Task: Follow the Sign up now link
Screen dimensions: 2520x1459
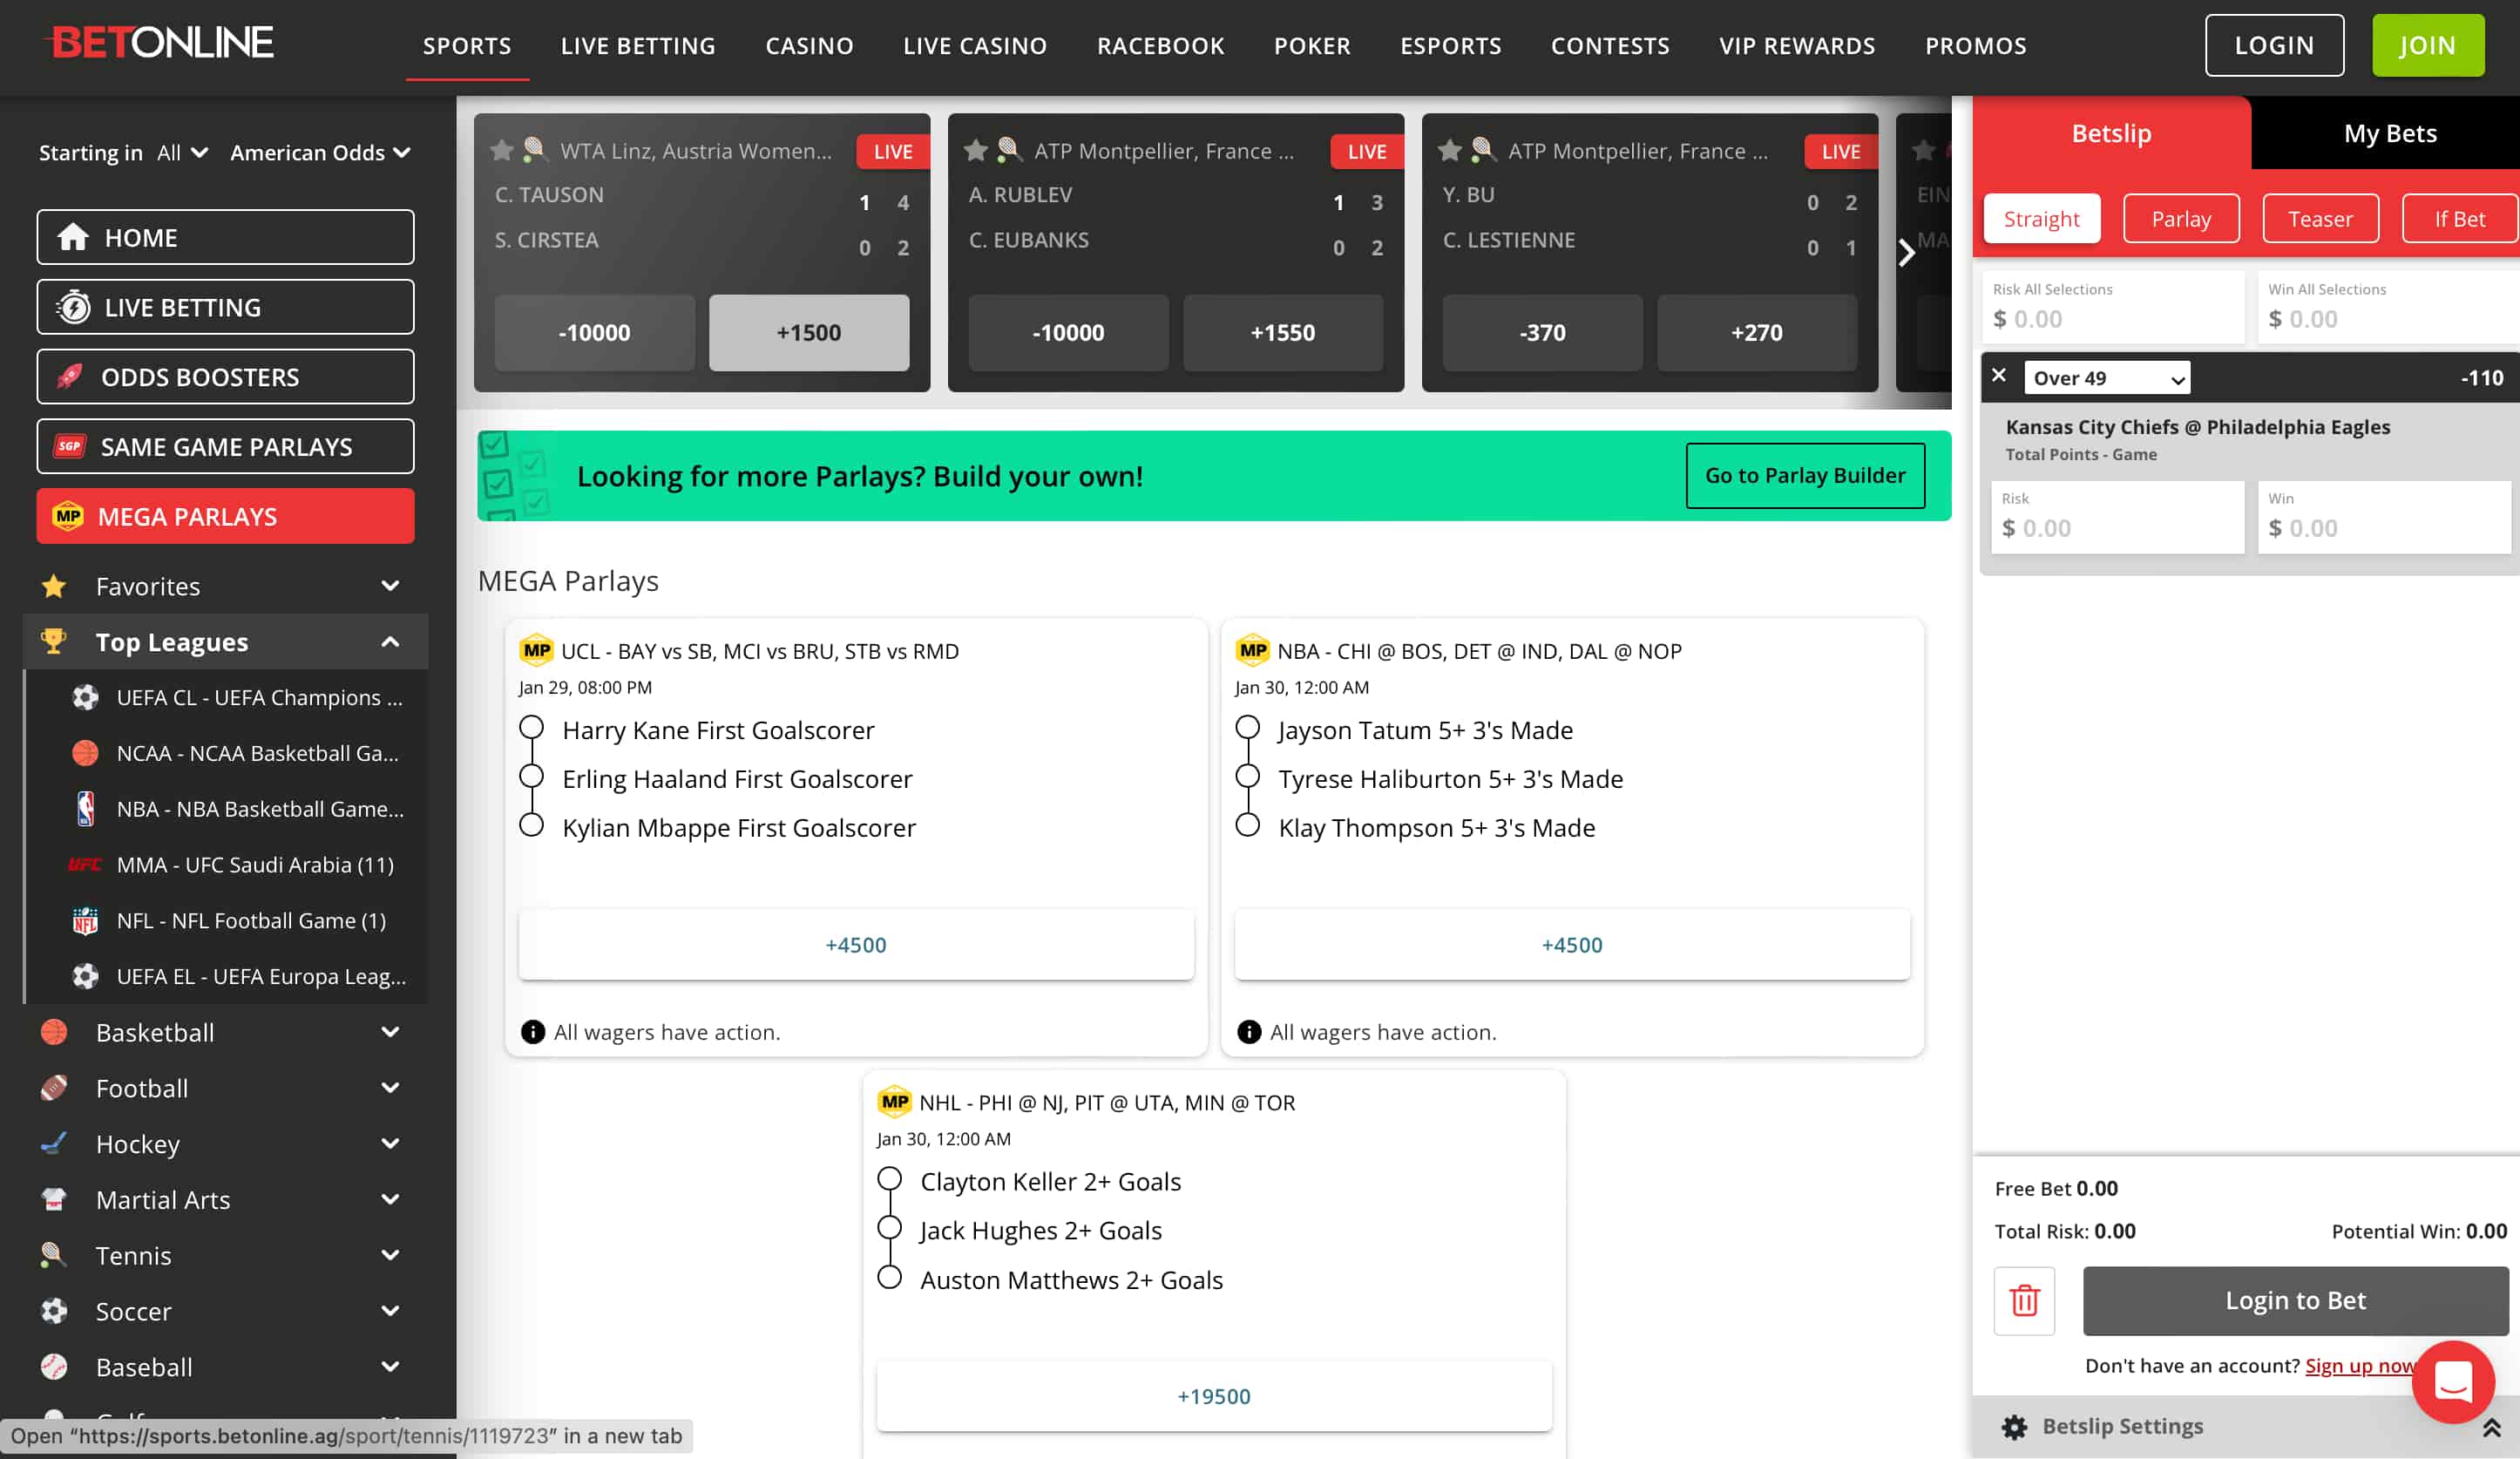Action: point(2362,1366)
